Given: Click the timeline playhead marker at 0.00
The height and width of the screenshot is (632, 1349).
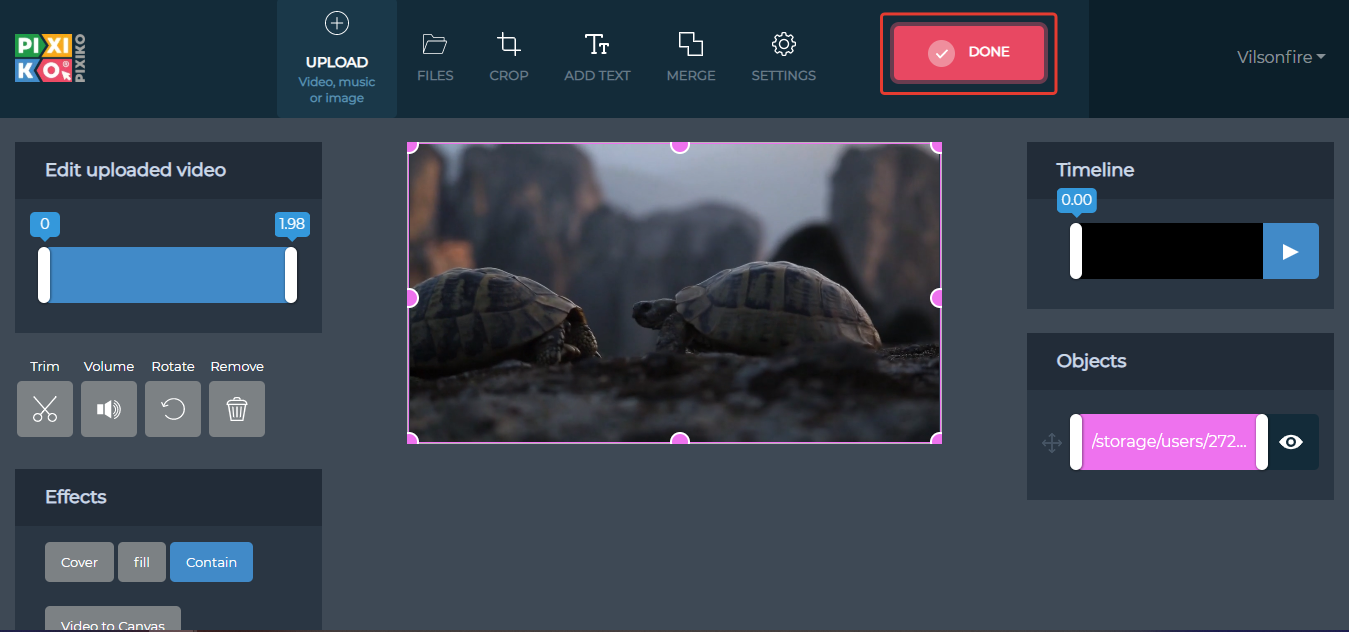Looking at the screenshot, I should pyautogui.click(x=1076, y=251).
